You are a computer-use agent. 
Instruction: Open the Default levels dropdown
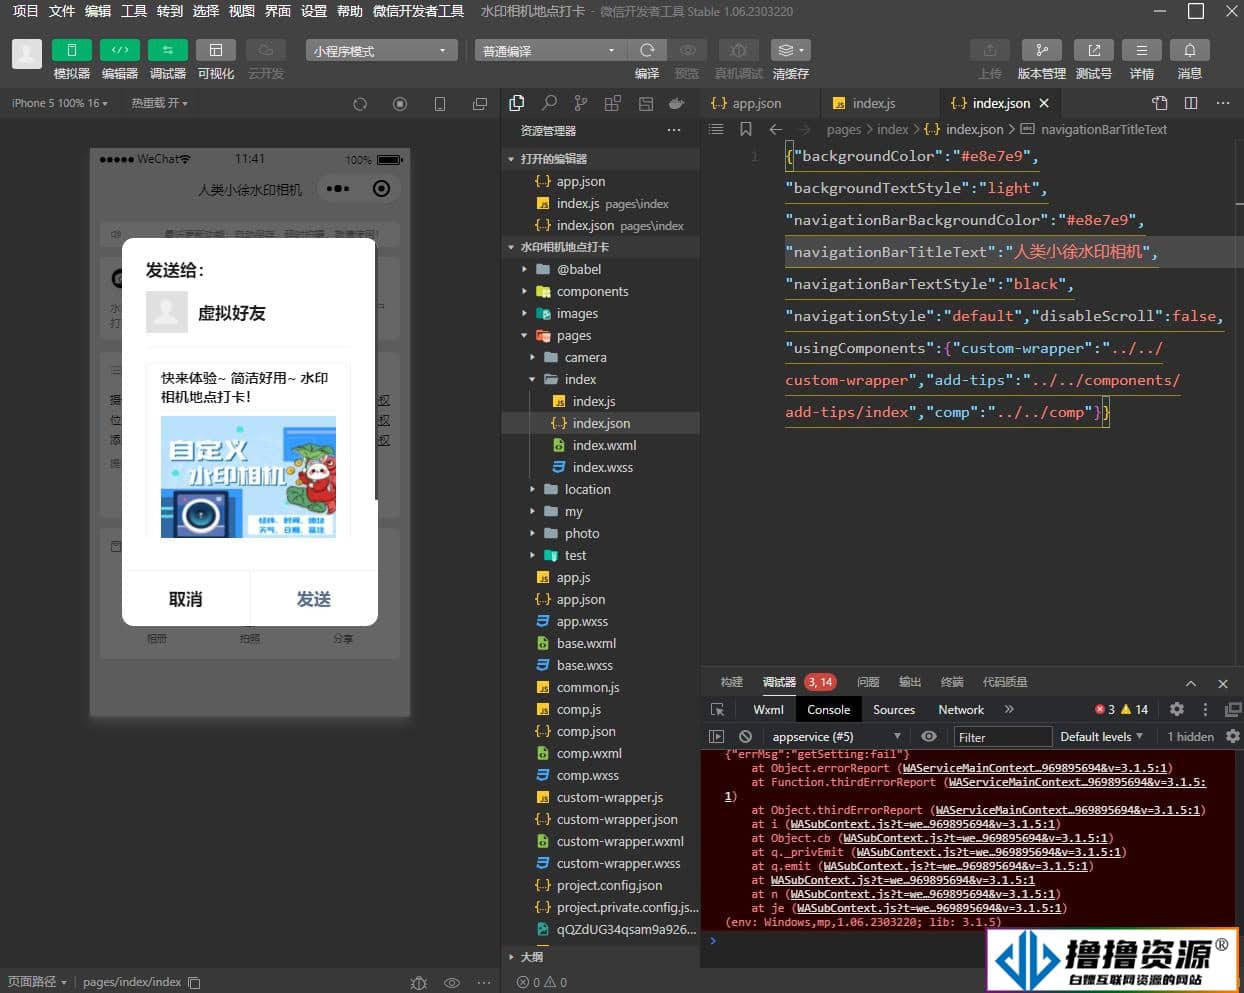tap(1101, 737)
